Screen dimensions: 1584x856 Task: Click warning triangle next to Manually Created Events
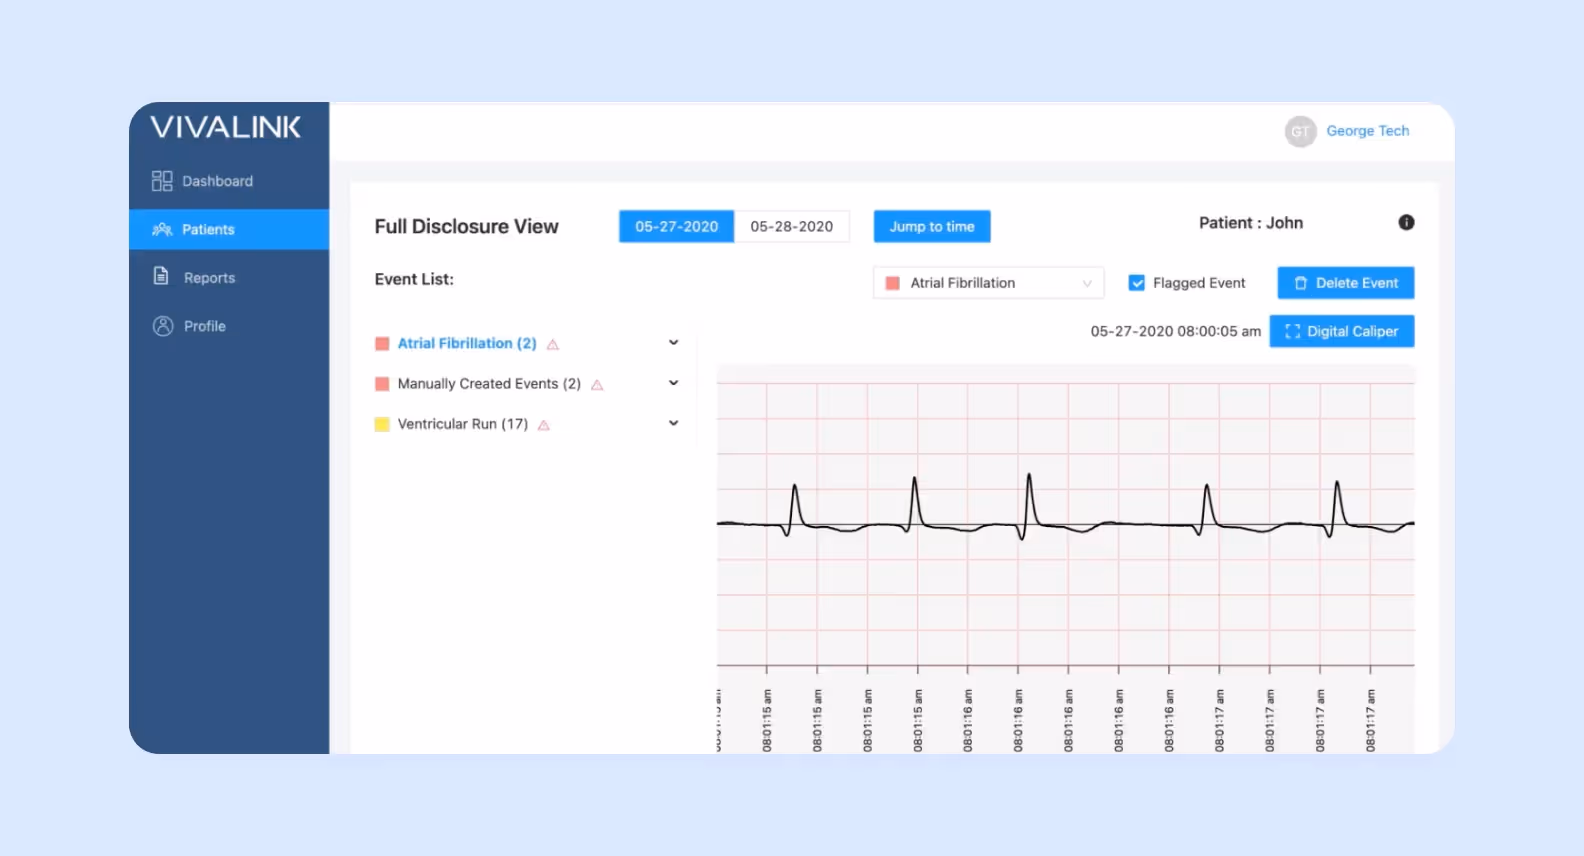tap(597, 385)
